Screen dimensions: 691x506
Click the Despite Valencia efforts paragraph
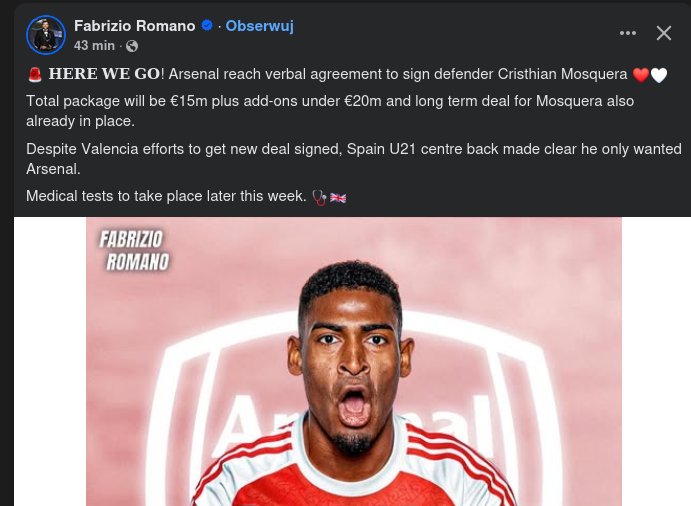pyautogui.click(x=354, y=159)
